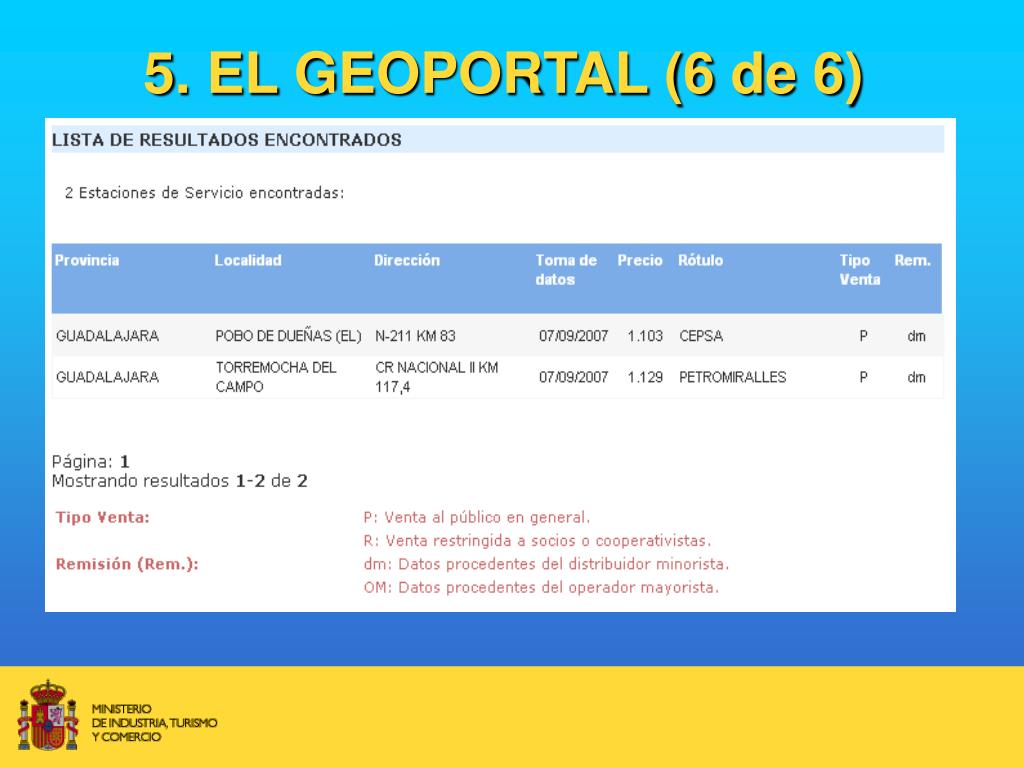Viewport: 1024px width, 768px height.
Task: Click the Rótulo column header
Action: click(700, 261)
